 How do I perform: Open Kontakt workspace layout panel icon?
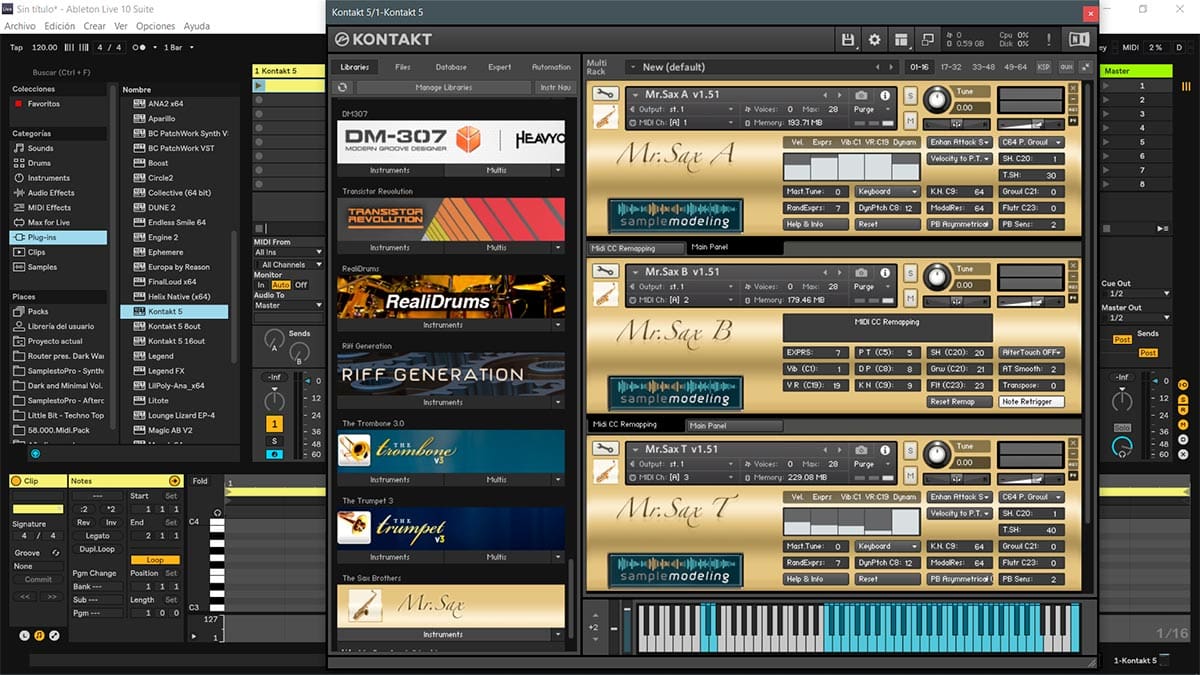tap(901, 39)
